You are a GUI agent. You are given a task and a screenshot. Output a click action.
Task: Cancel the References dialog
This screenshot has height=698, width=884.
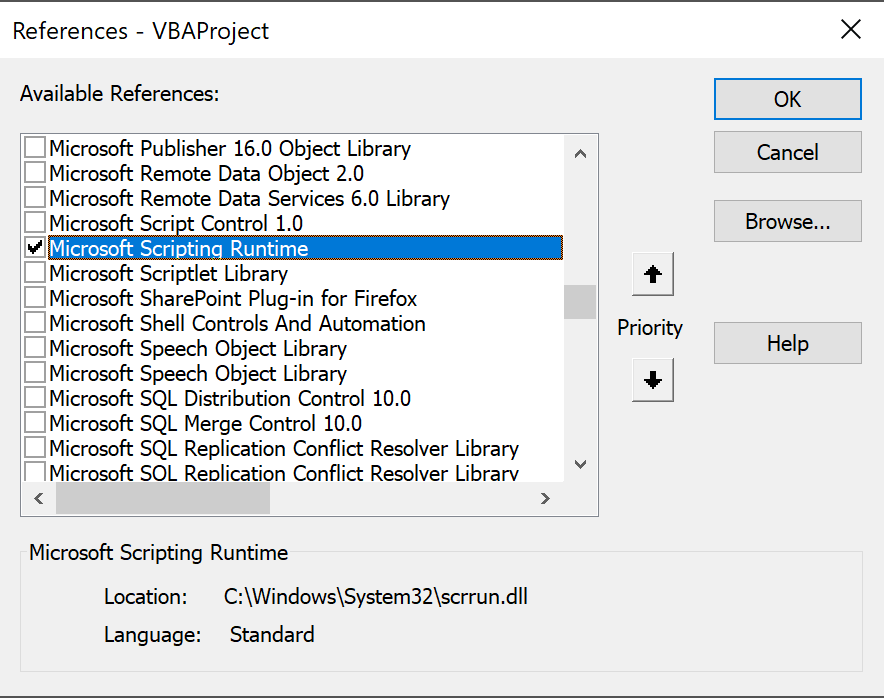coord(787,152)
